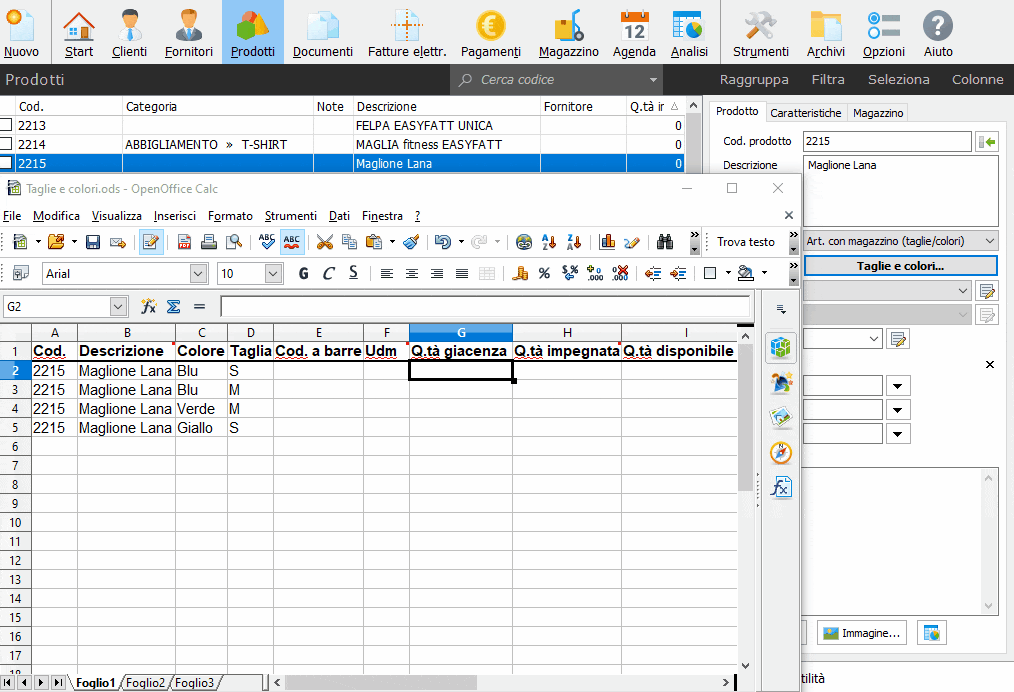Open the Fornitori section
The width and height of the screenshot is (1014, 692).
(x=189, y=32)
